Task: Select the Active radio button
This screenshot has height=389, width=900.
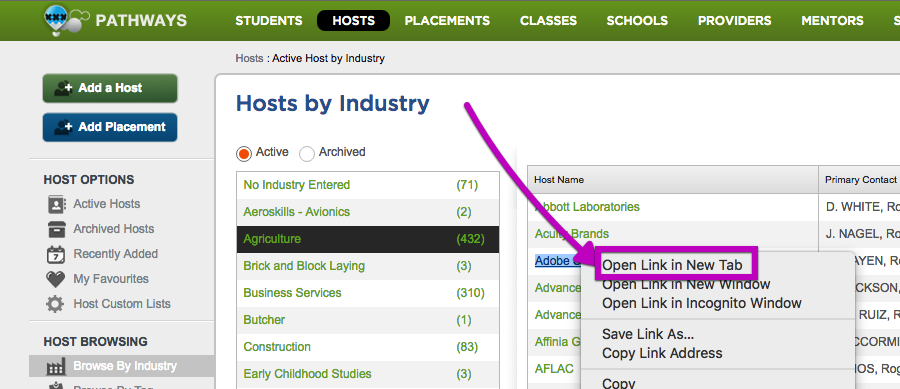Action: (243, 153)
